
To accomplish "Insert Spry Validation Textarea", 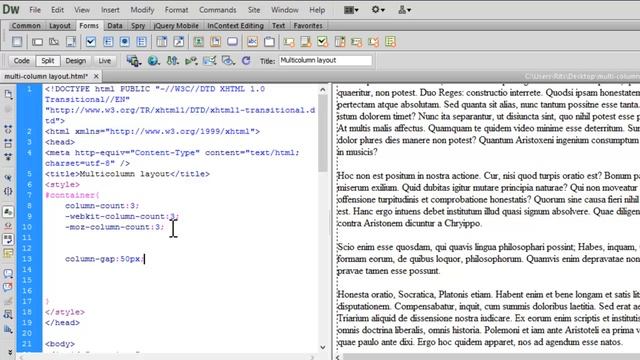I will 305,42.
